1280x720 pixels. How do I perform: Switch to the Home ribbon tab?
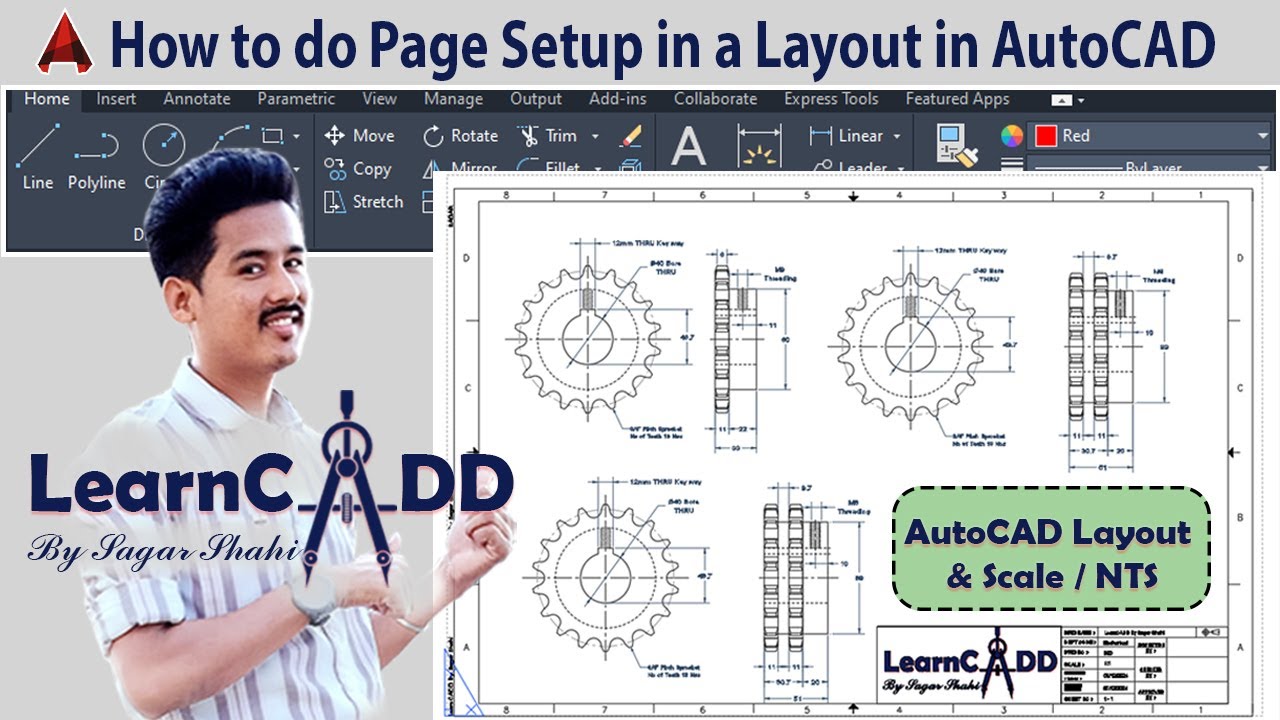click(x=47, y=99)
